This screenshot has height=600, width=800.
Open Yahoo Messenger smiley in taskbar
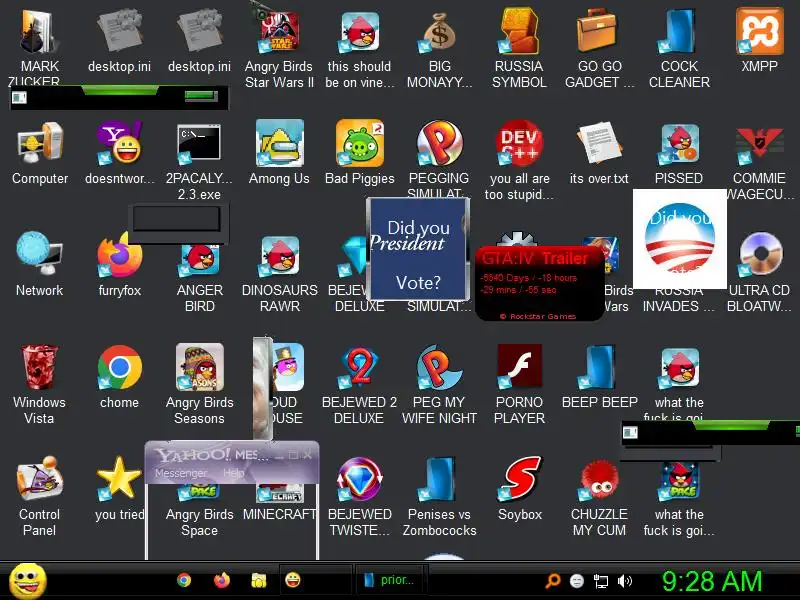click(293, 580)
